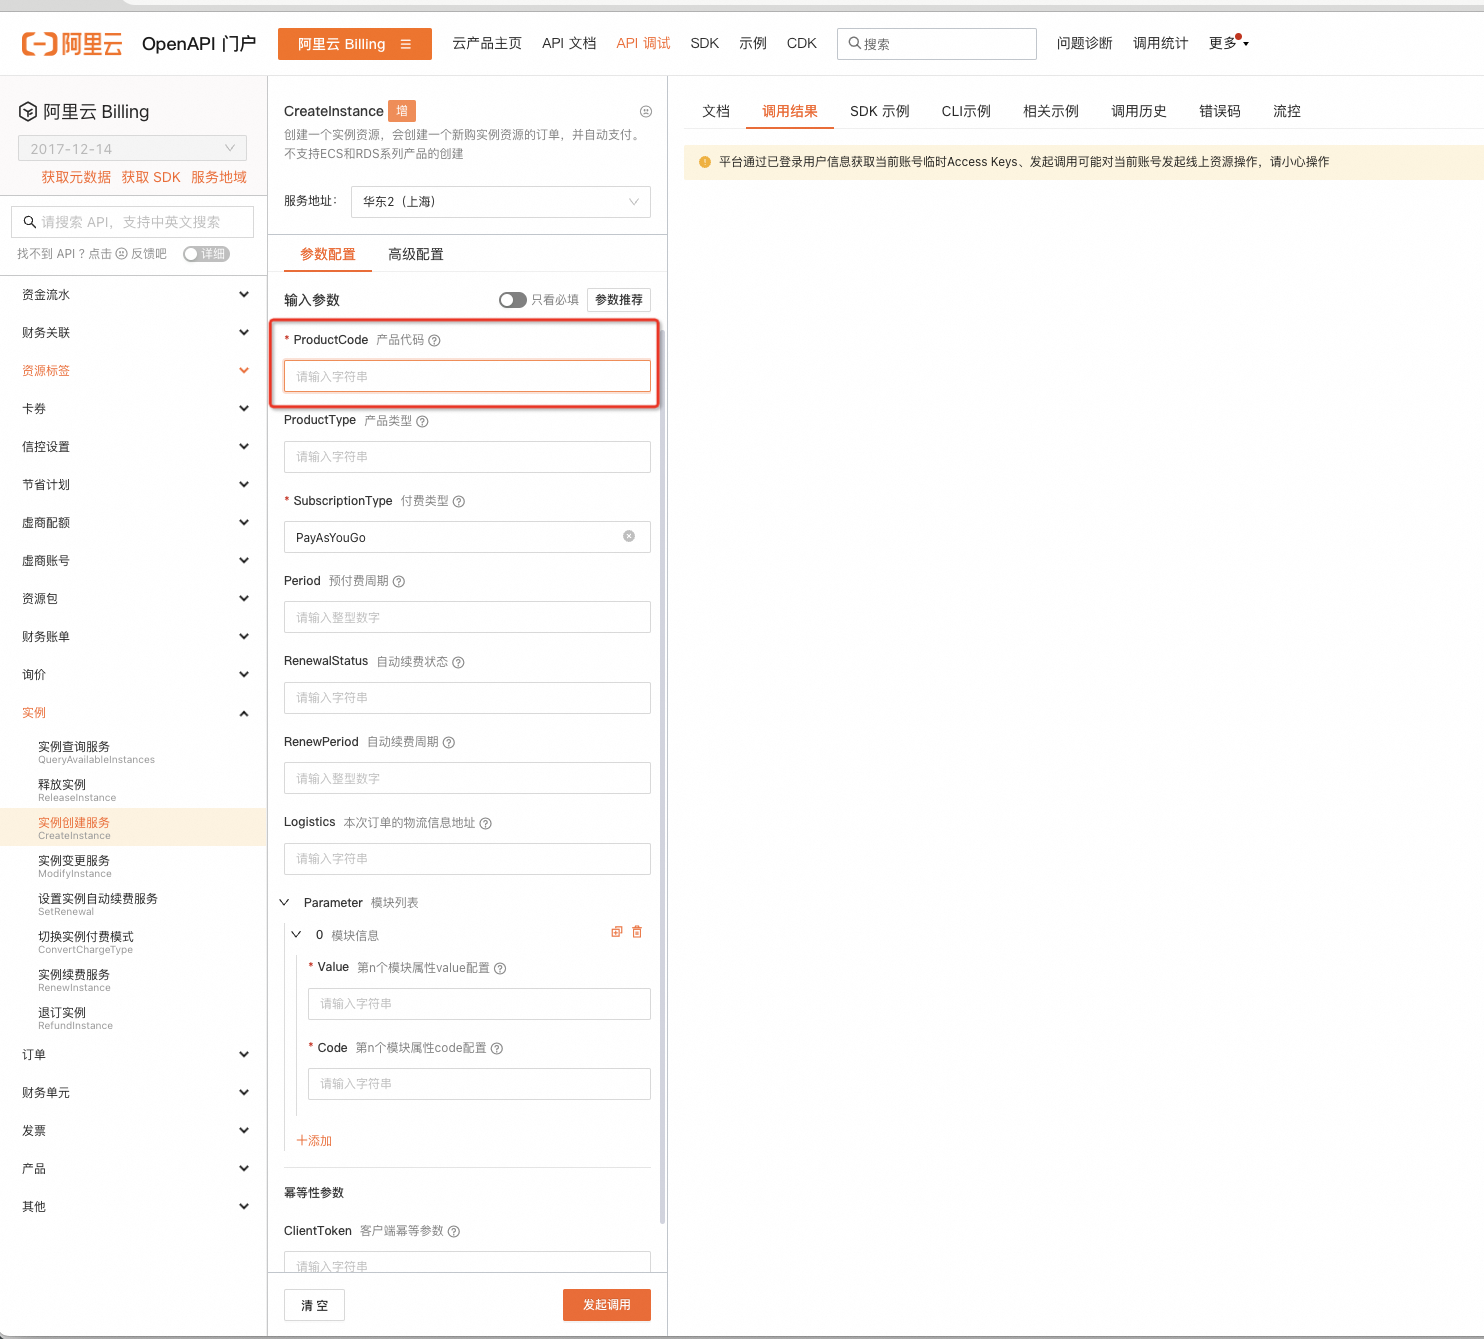Enable the 只看必填 switch

[x=513, y=300]
